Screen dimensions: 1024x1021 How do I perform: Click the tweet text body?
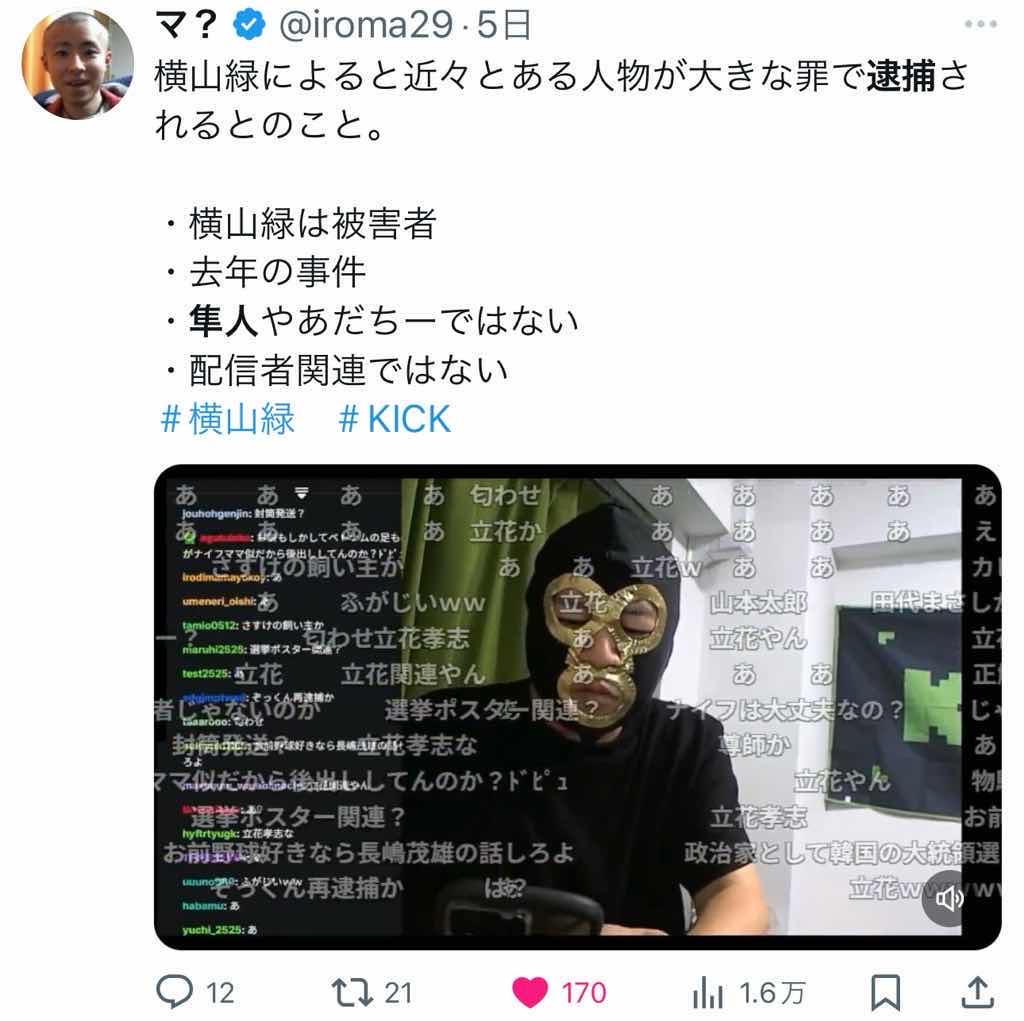pos(562,222)
